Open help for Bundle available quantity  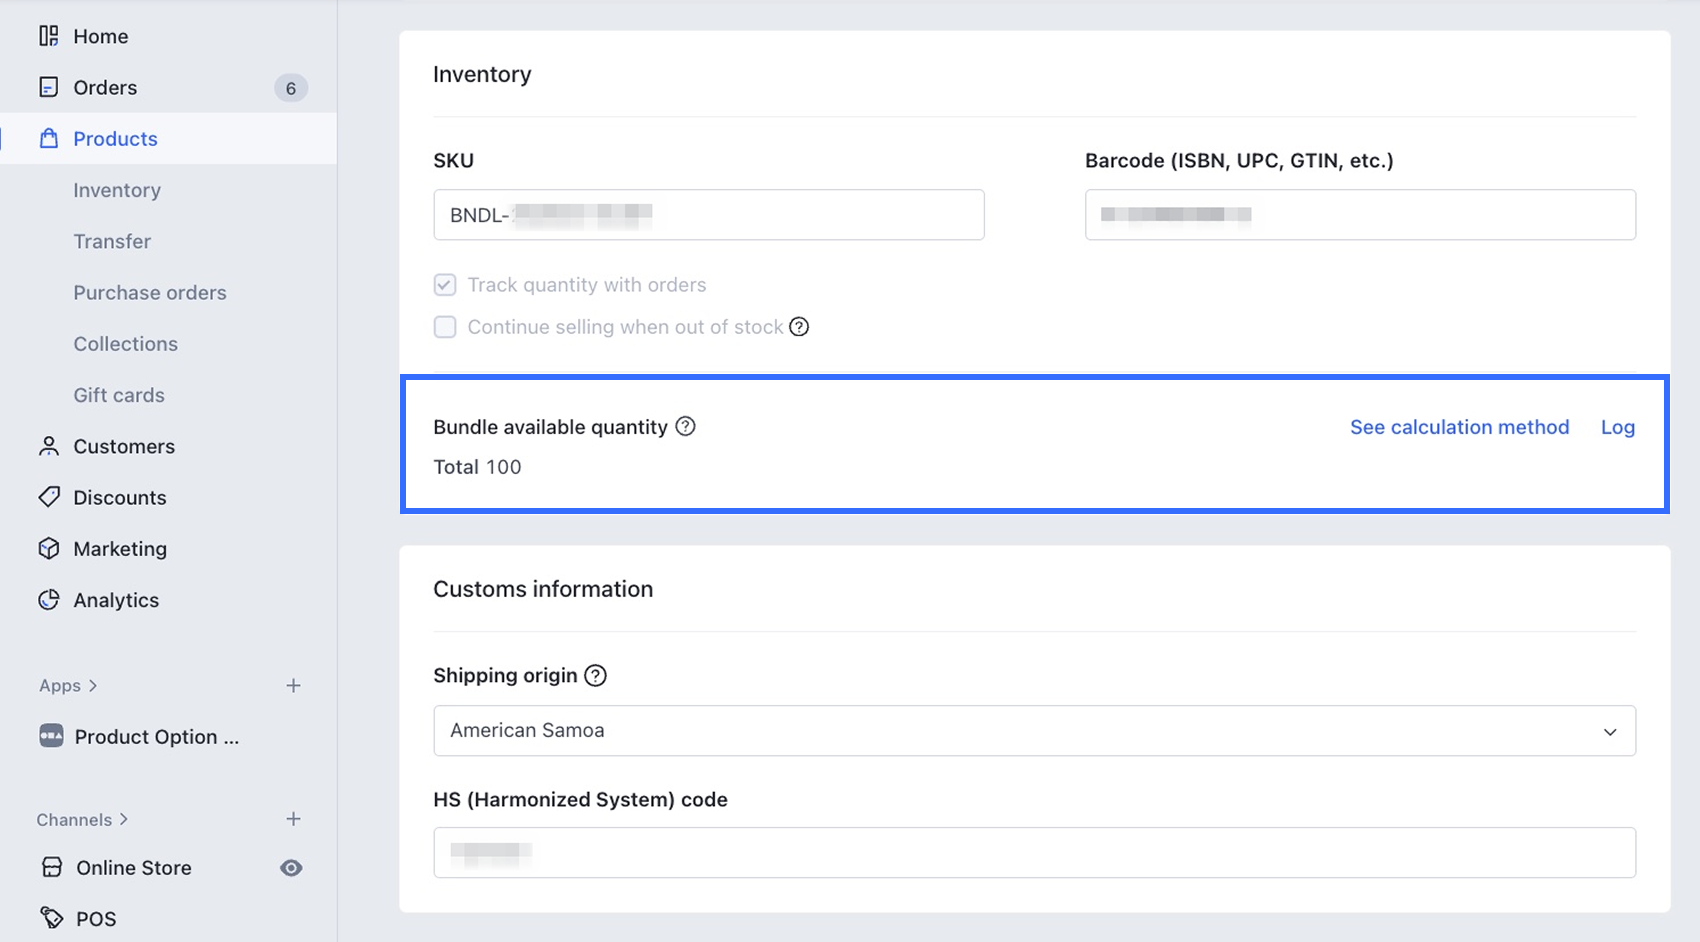tap(685, 427)
